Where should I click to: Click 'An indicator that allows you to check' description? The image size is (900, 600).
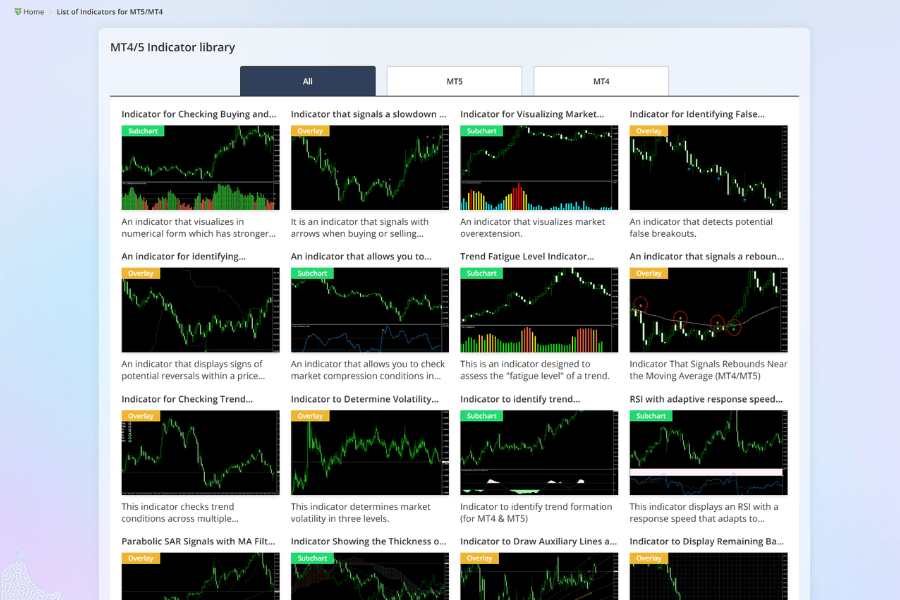(x=368, y=370)
